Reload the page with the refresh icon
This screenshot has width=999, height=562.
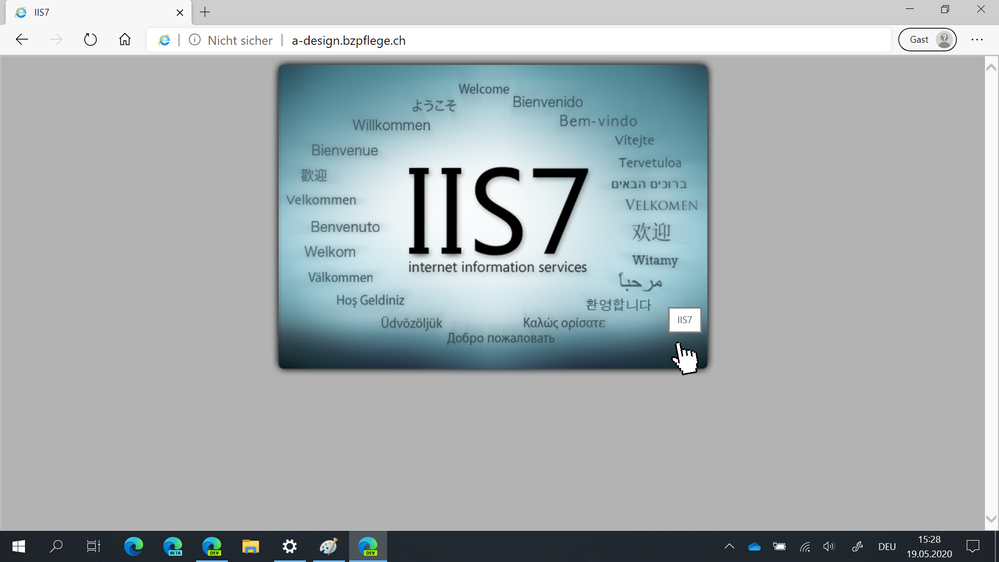coord(90,40)
